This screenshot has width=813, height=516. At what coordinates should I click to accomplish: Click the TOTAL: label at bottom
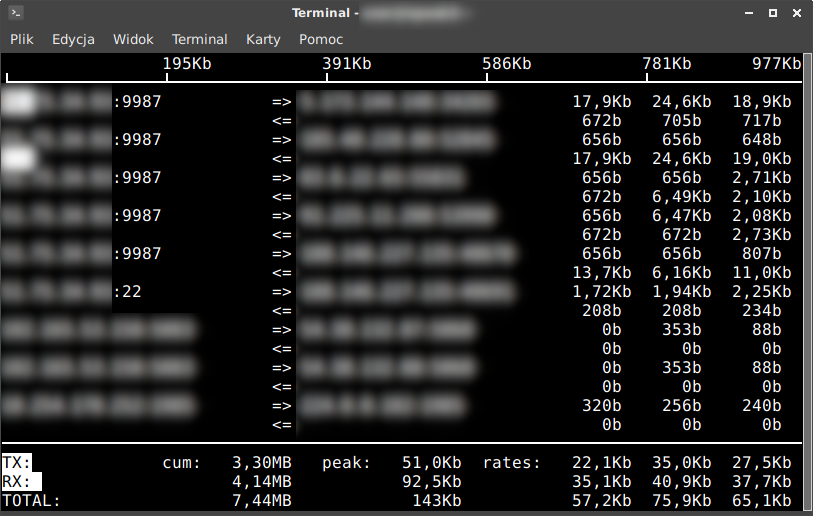[x=31, y=501]
